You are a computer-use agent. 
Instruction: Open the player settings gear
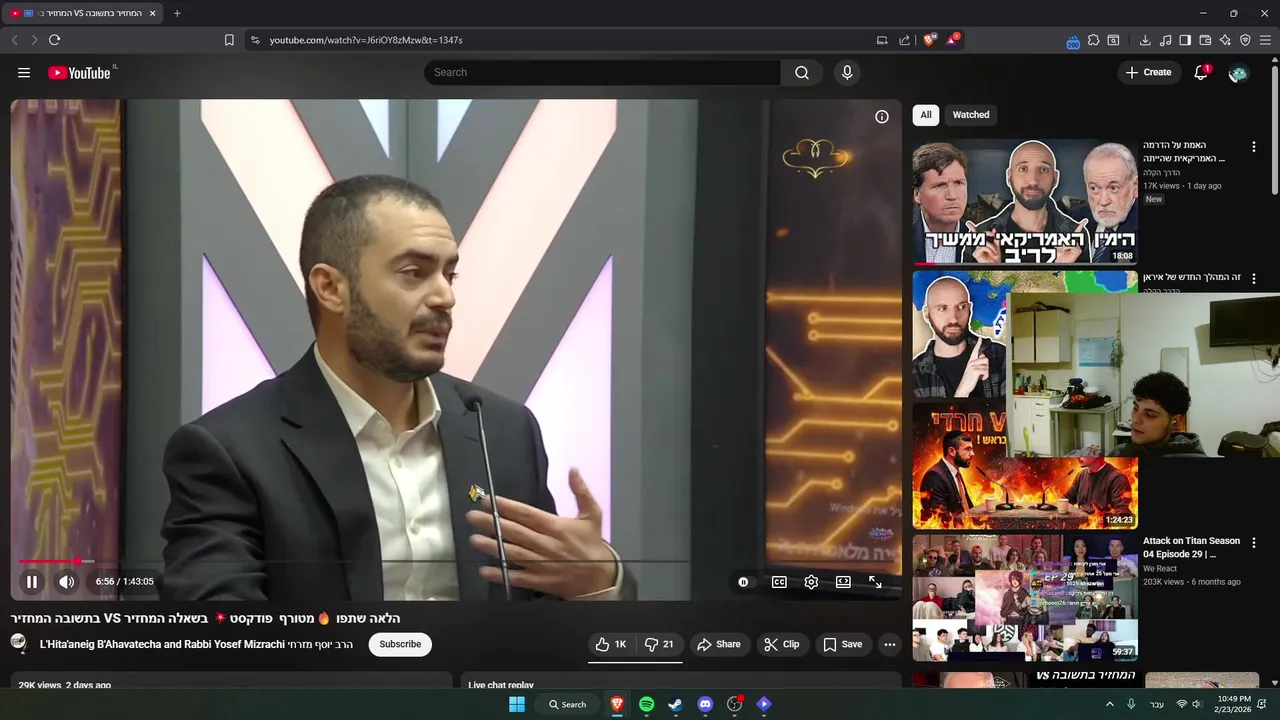tap(811, 582)
